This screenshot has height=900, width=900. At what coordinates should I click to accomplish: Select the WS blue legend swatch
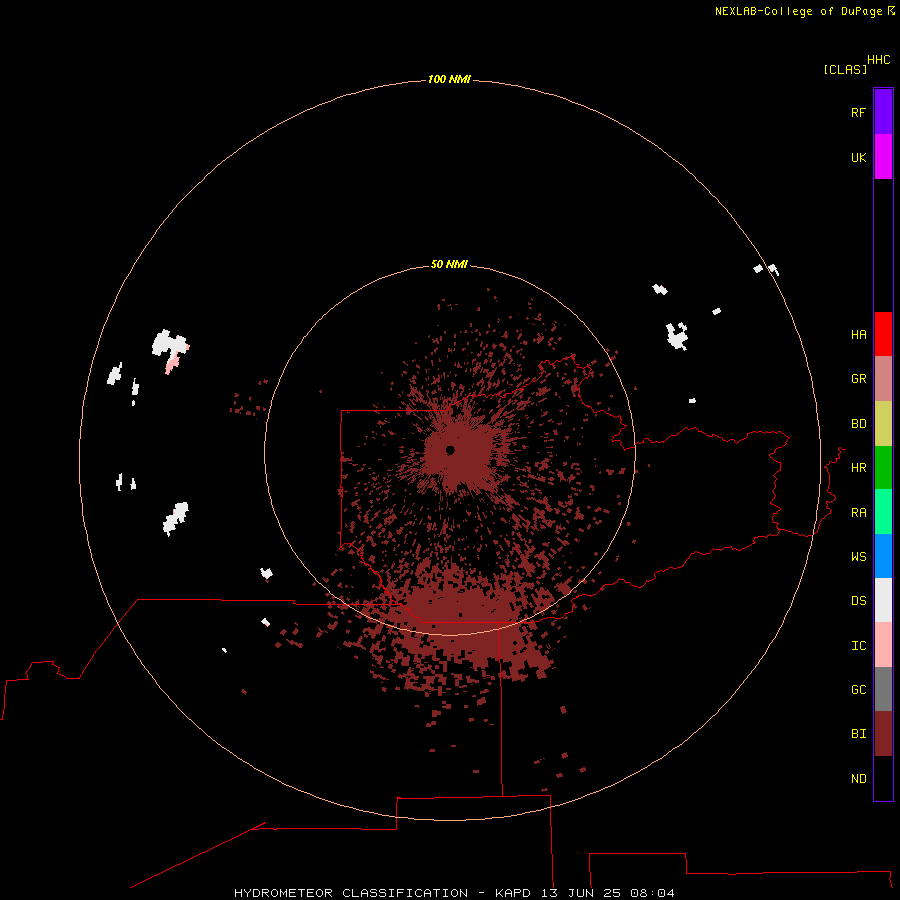coord(883,556)
